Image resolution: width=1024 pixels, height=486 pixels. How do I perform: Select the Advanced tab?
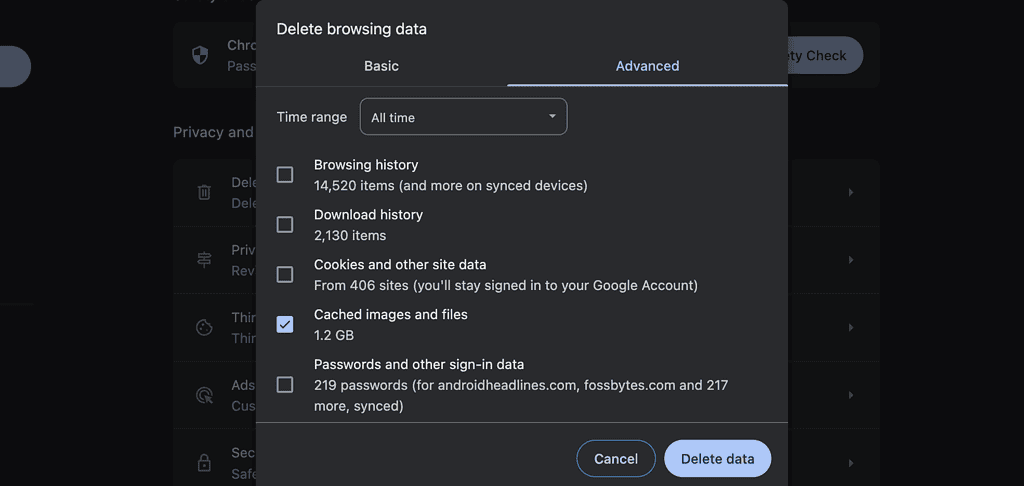click(647, 66)
